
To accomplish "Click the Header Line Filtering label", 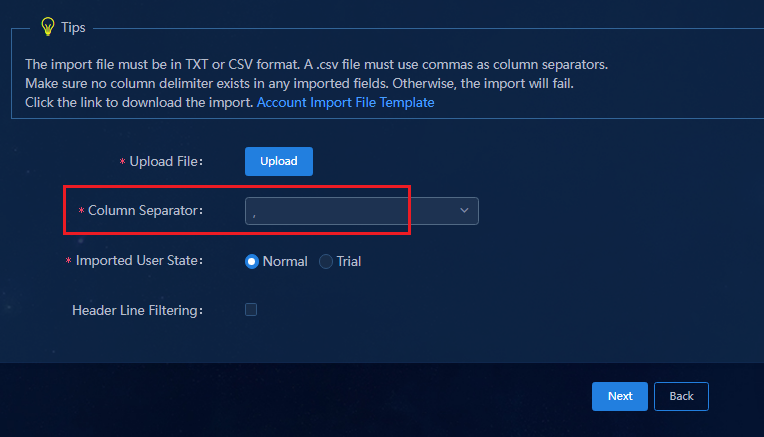I will click(x=137, y=310).
